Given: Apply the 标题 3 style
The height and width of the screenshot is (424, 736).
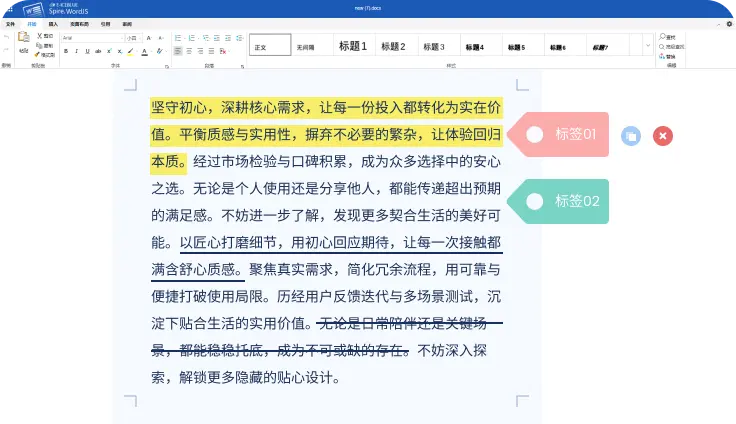Looking at the screenshot, I should click(x=438, y=45).
